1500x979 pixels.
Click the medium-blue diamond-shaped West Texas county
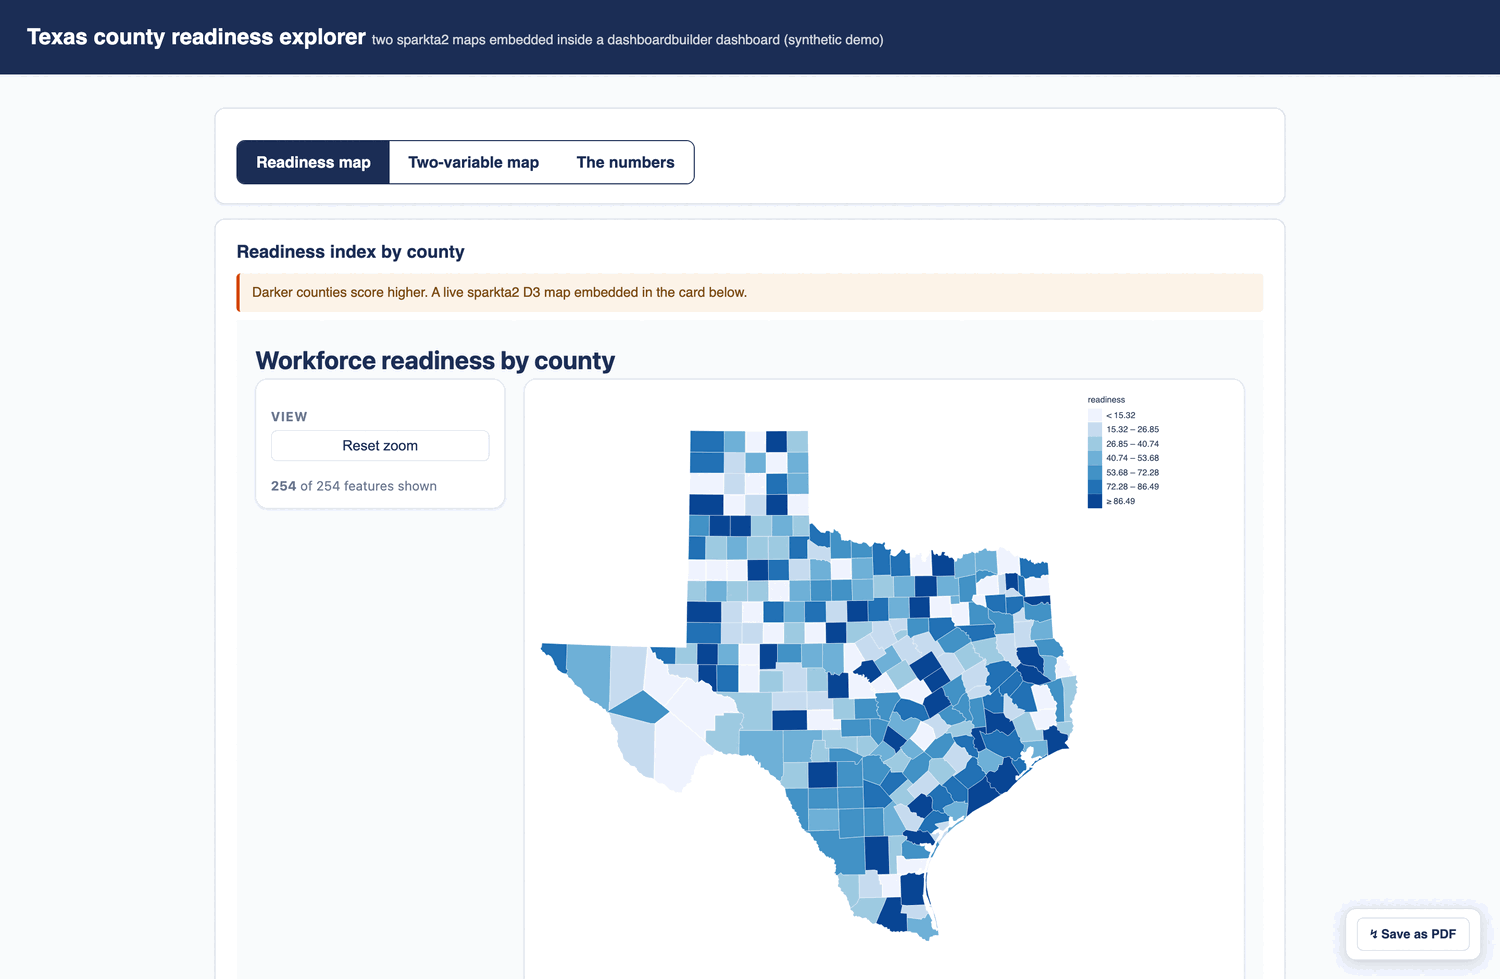point(639,707)
